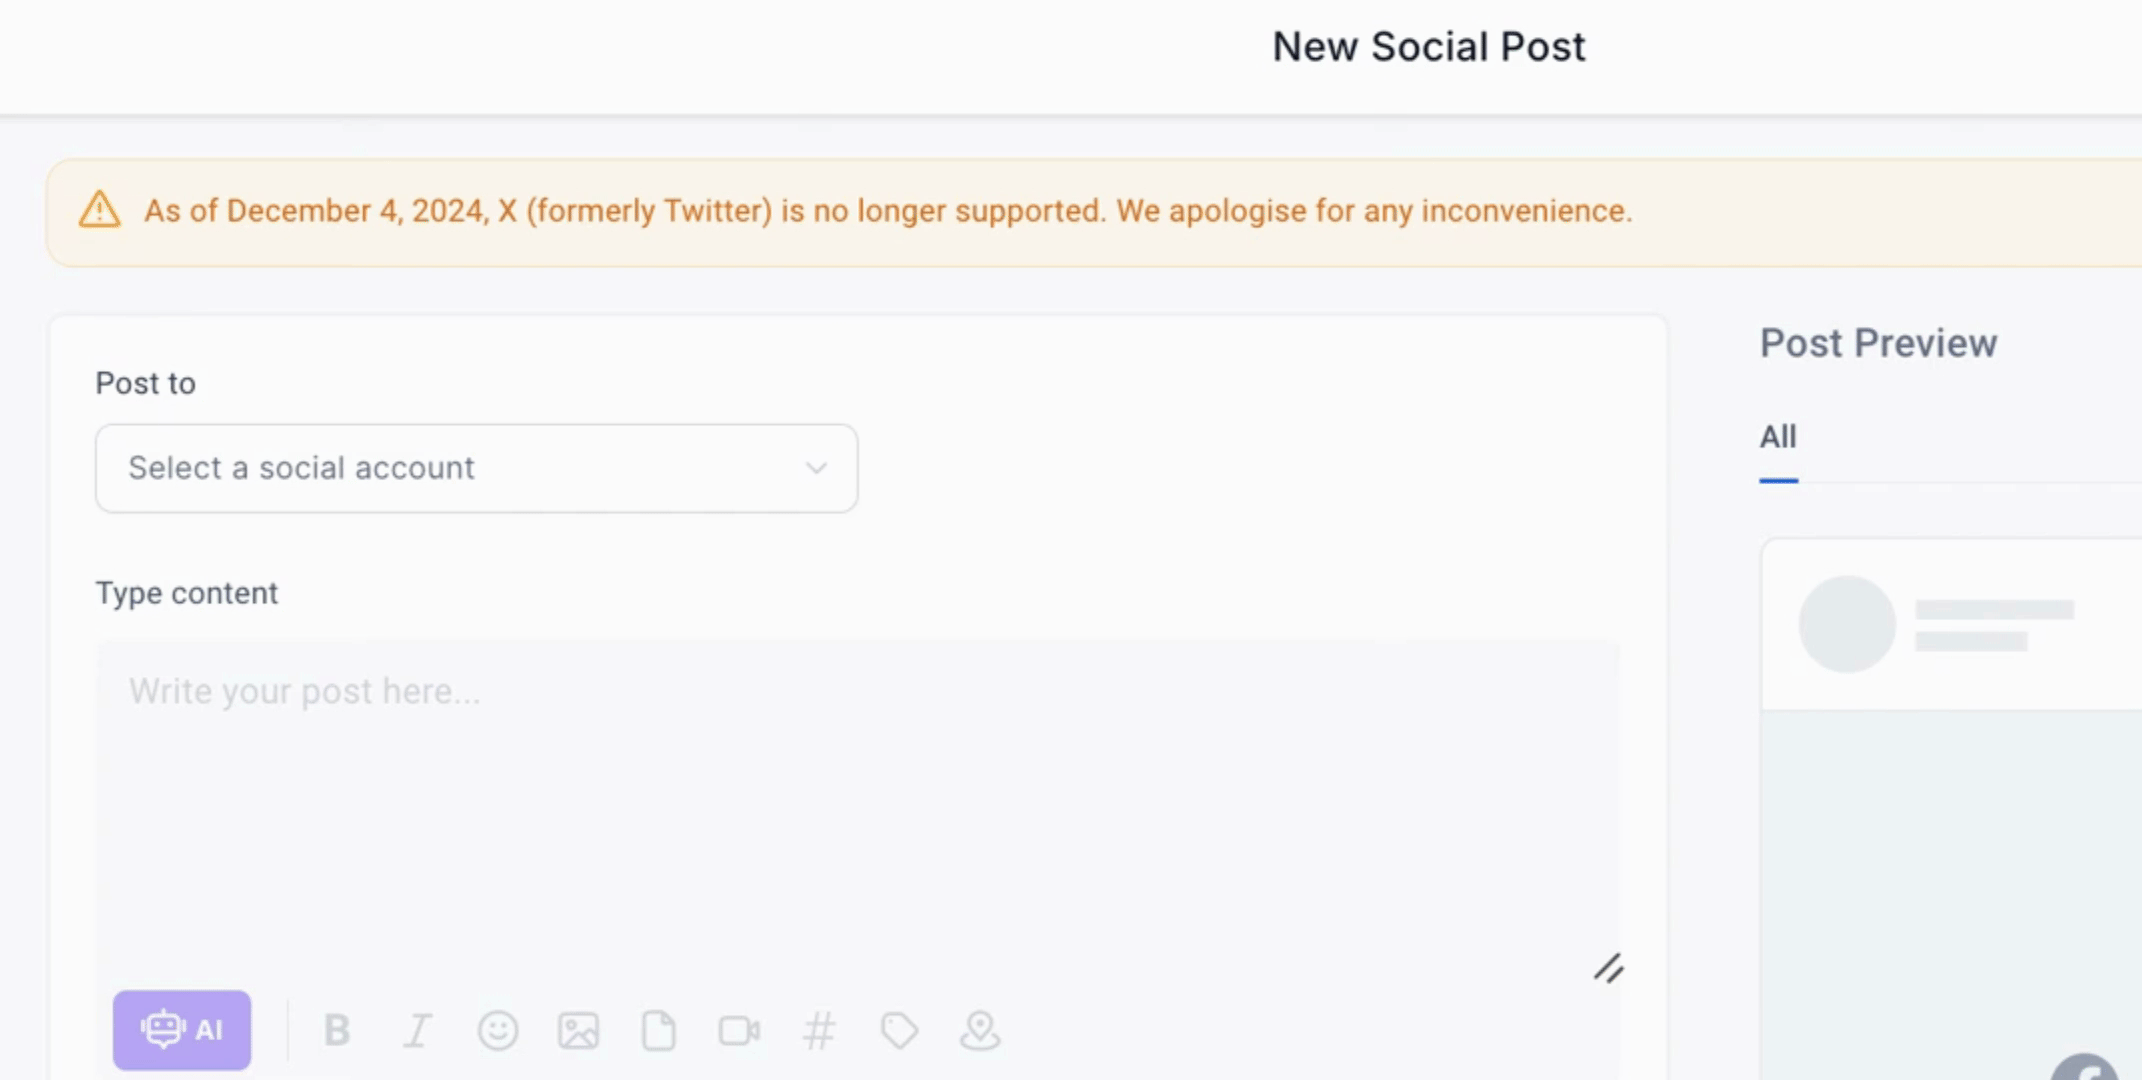Screen dimensions: 2142x1080
Task: Click the chevron arrow in Post to field
Action: [816, 468]
